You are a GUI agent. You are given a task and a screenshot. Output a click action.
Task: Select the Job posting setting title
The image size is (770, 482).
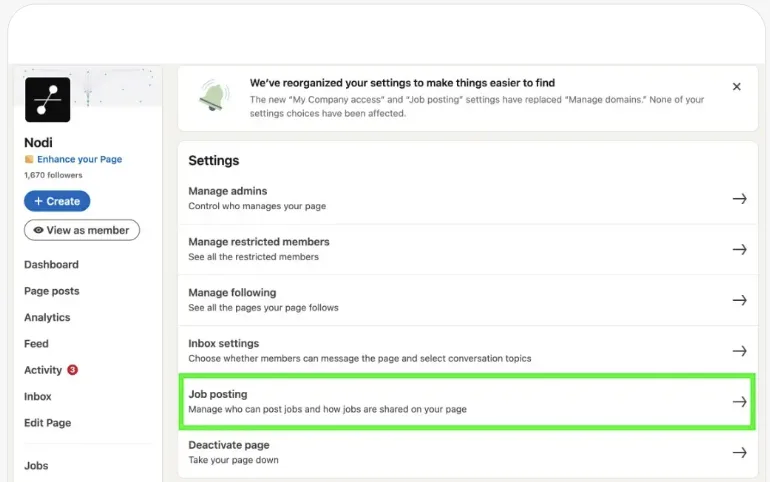pos(218,394)
